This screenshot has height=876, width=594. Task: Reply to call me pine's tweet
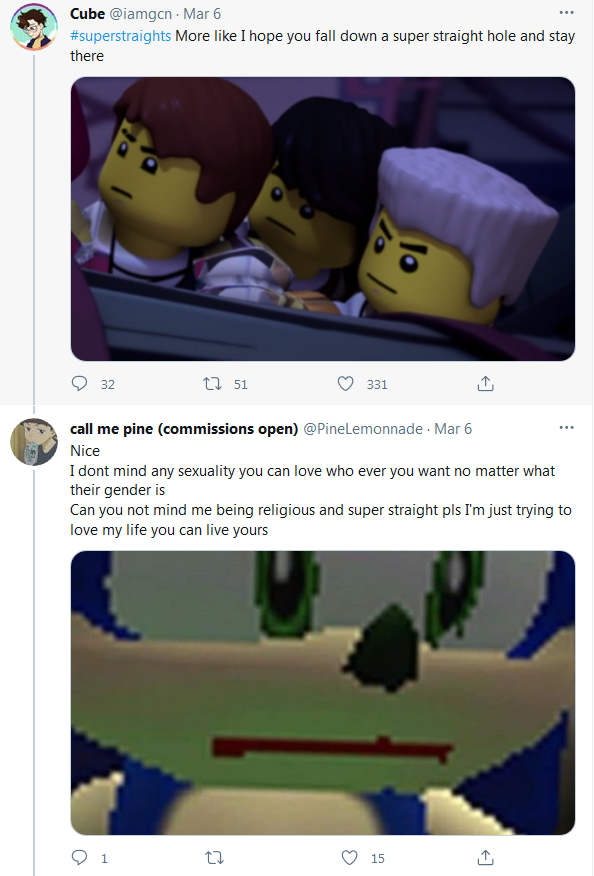pyautogui.click(x=79, y=857)
